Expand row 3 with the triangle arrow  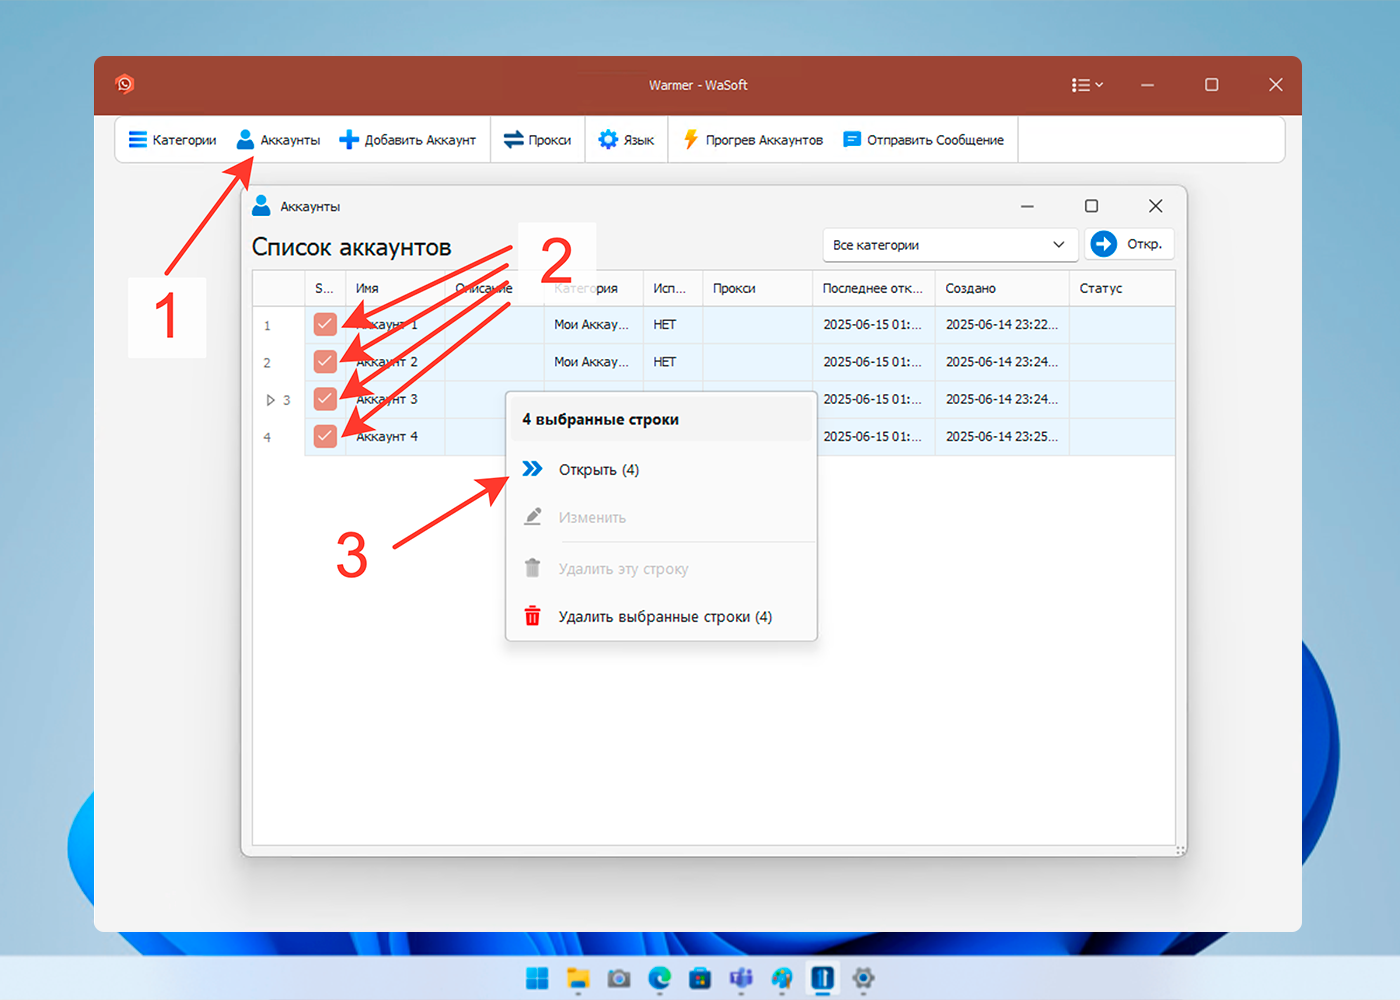coord(270,400)
